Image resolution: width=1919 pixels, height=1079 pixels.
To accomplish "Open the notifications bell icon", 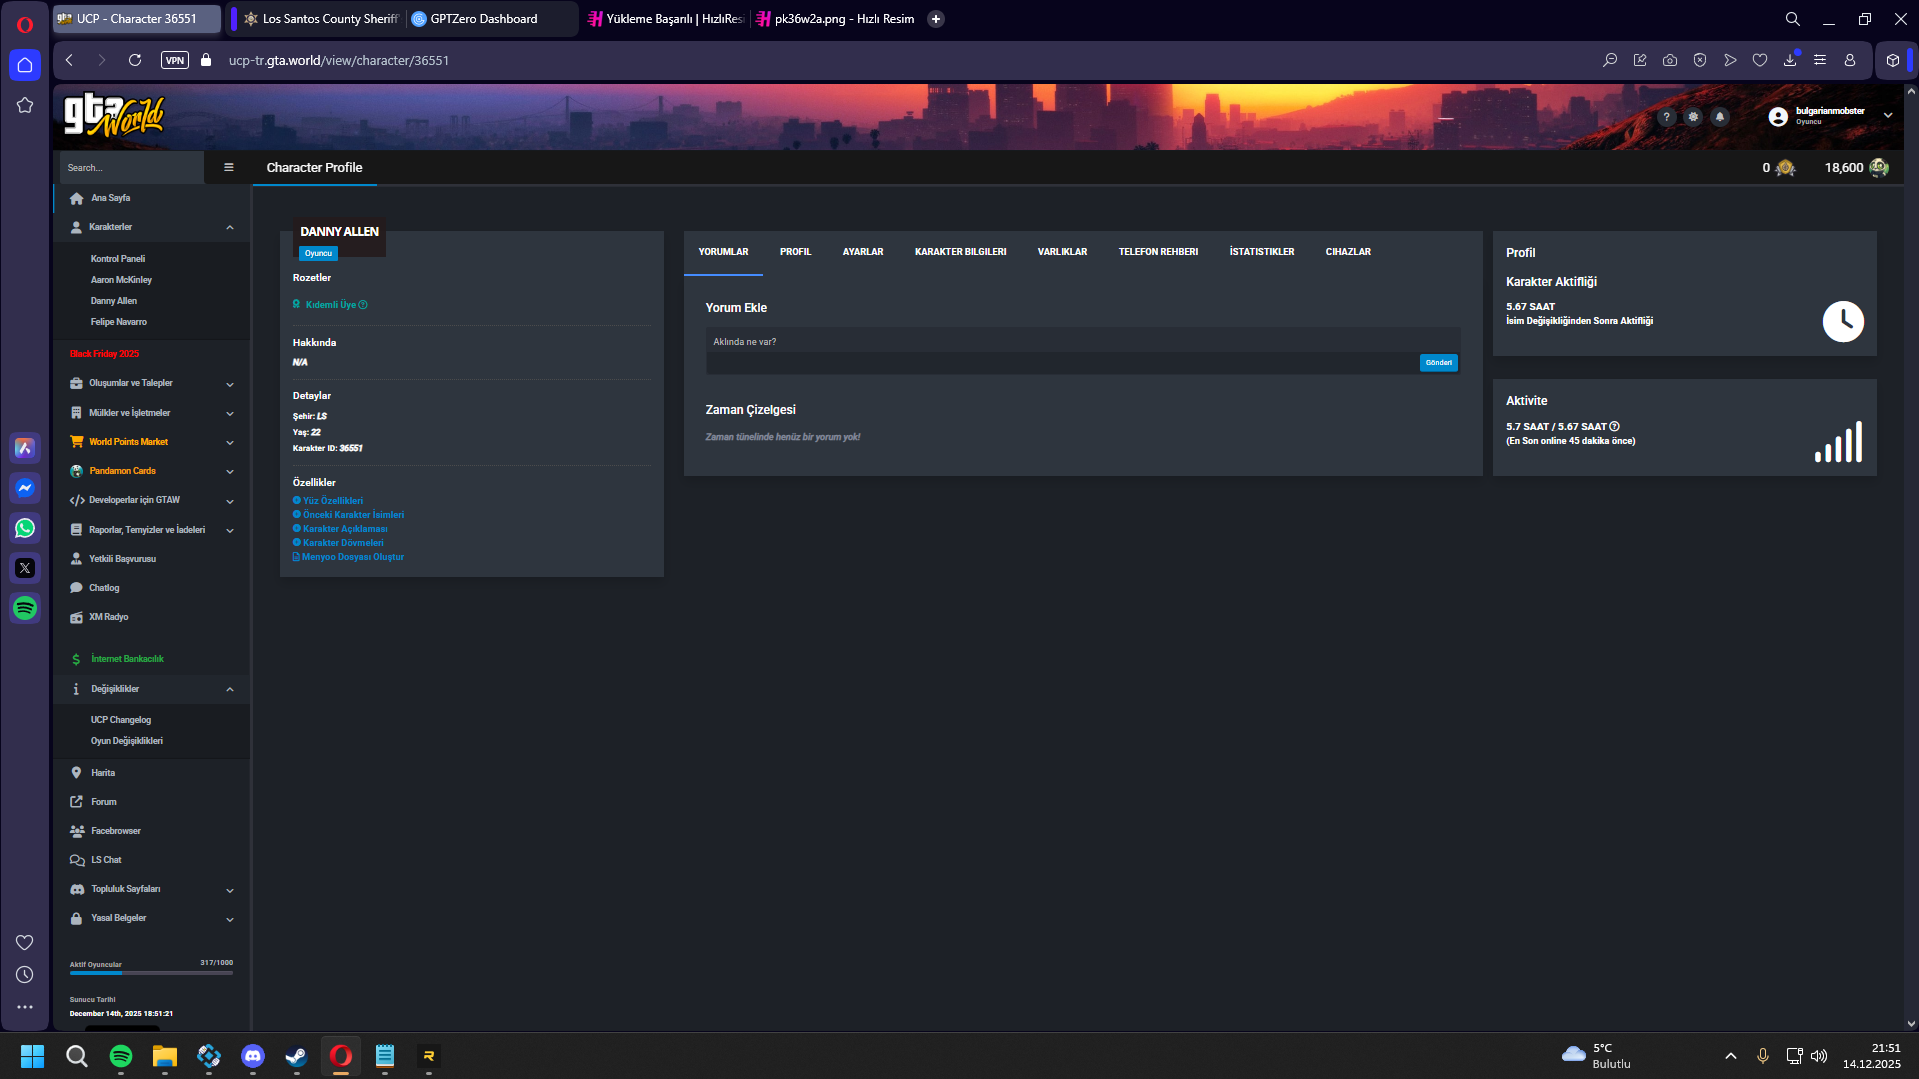I will point(1720,117).
